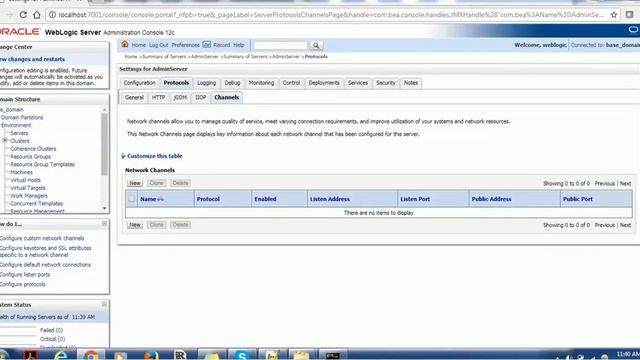
Task: Click the Name column sort icon
Action: 160,199
